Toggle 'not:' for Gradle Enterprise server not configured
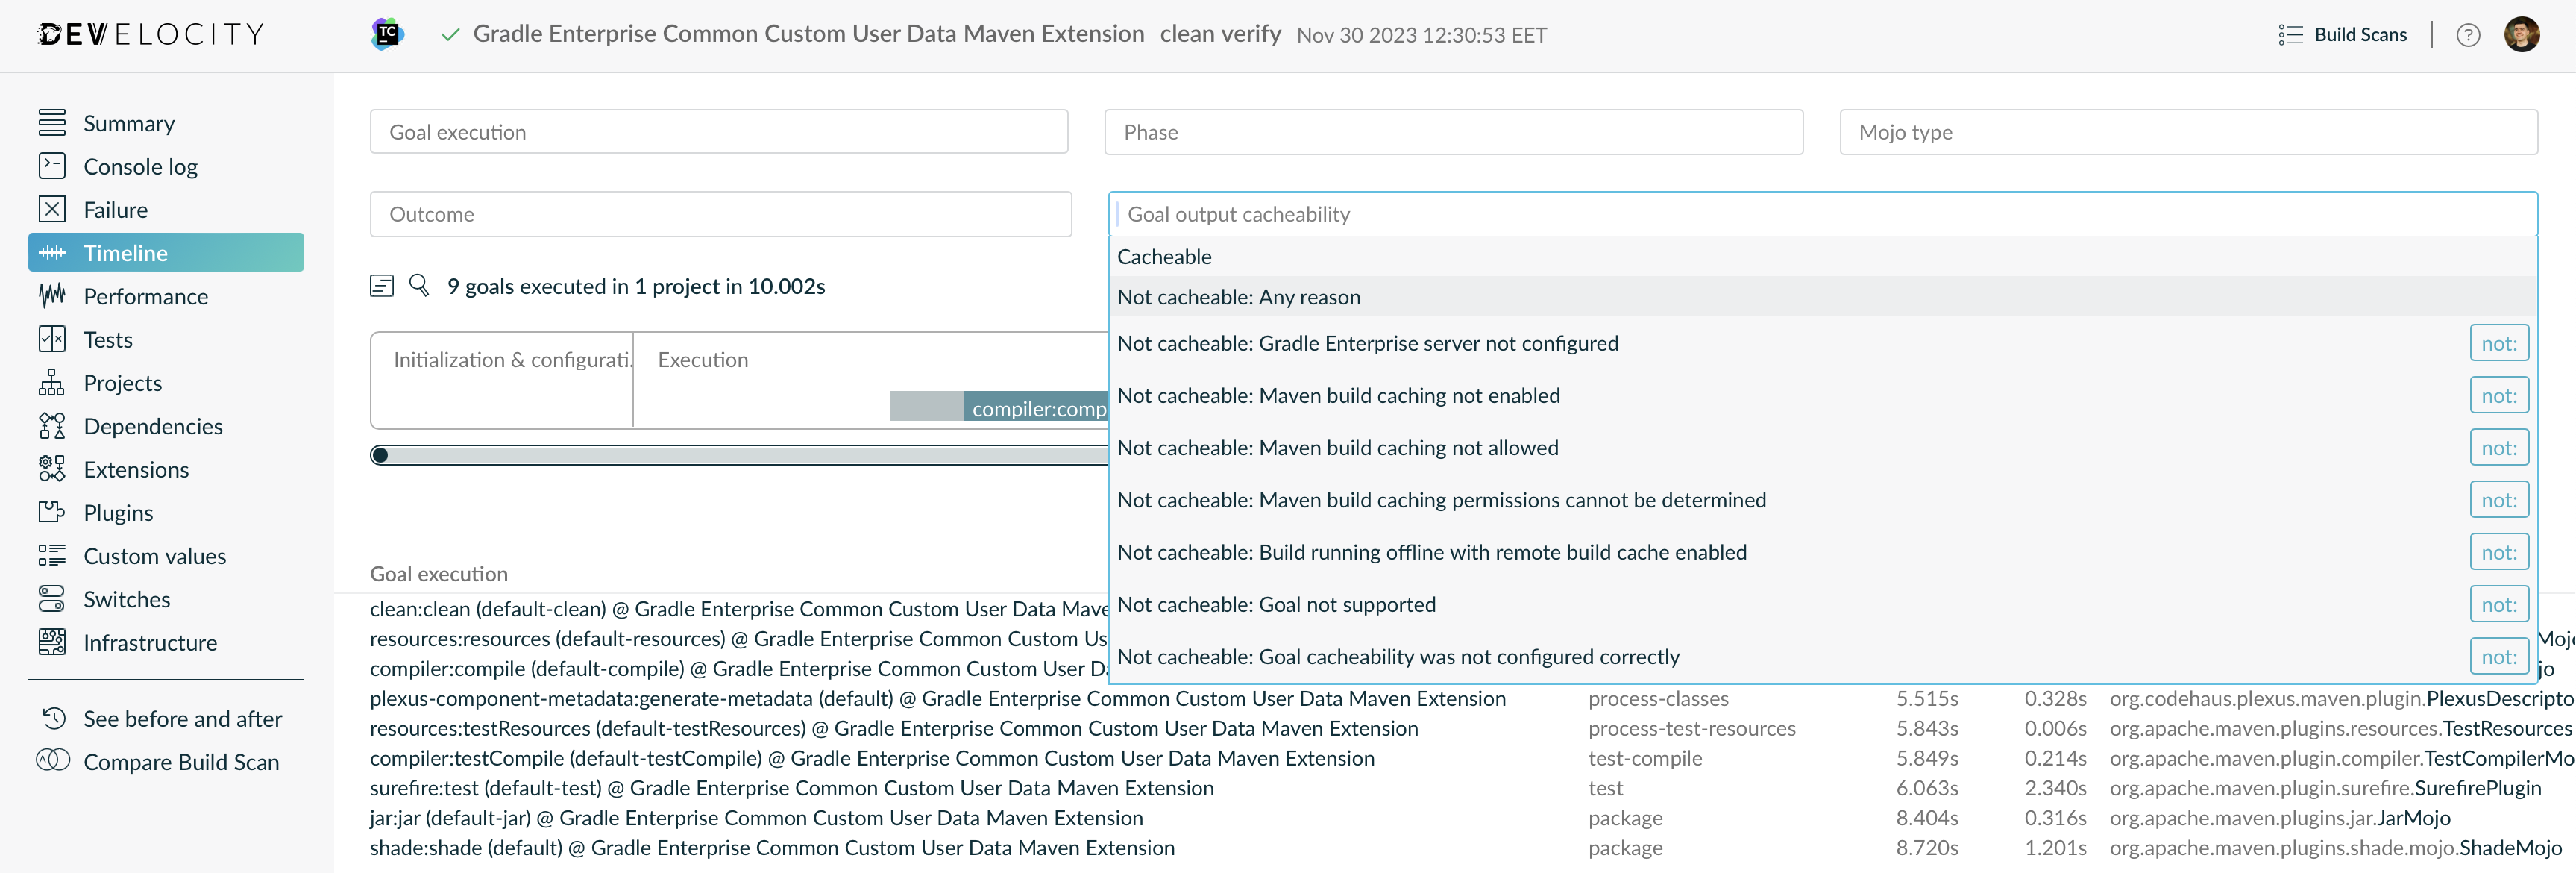Viewport: 2576px width, 873px height. [2498, 344]
